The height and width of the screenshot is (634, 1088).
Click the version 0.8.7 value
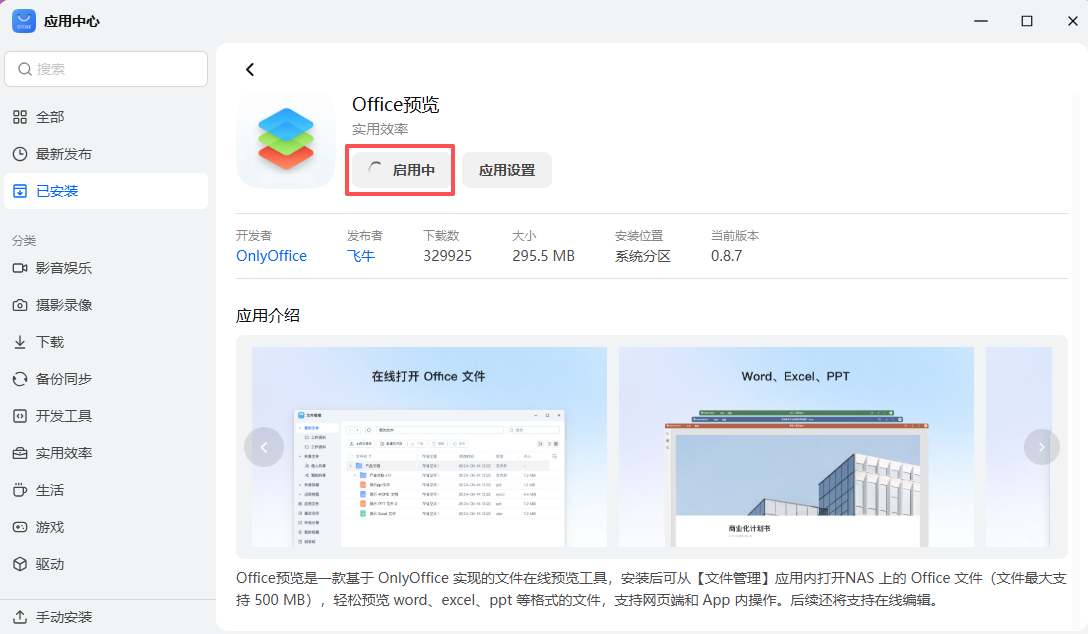[x=726, y=256]
